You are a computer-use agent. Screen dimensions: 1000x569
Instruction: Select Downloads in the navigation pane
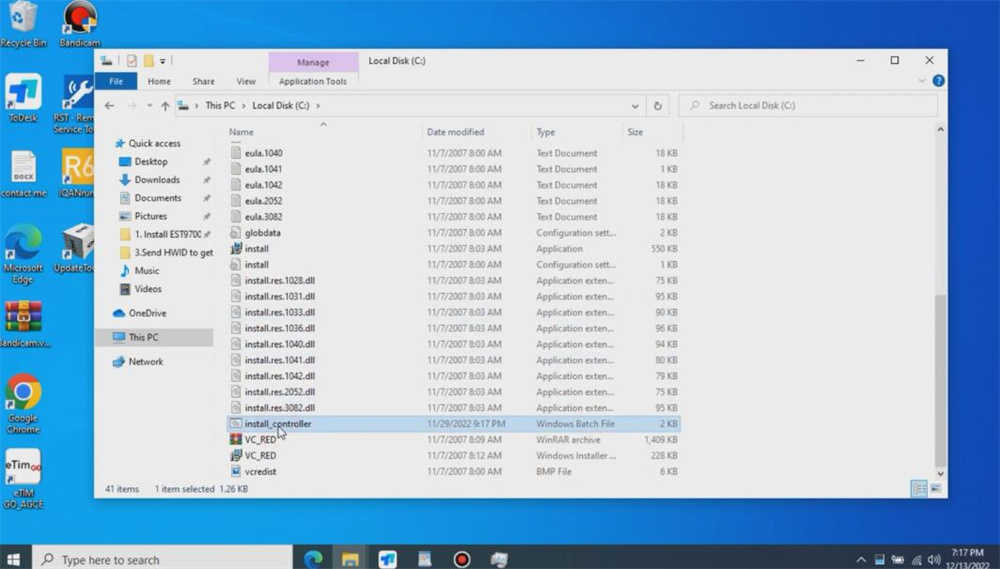click(x=157, y=180)
